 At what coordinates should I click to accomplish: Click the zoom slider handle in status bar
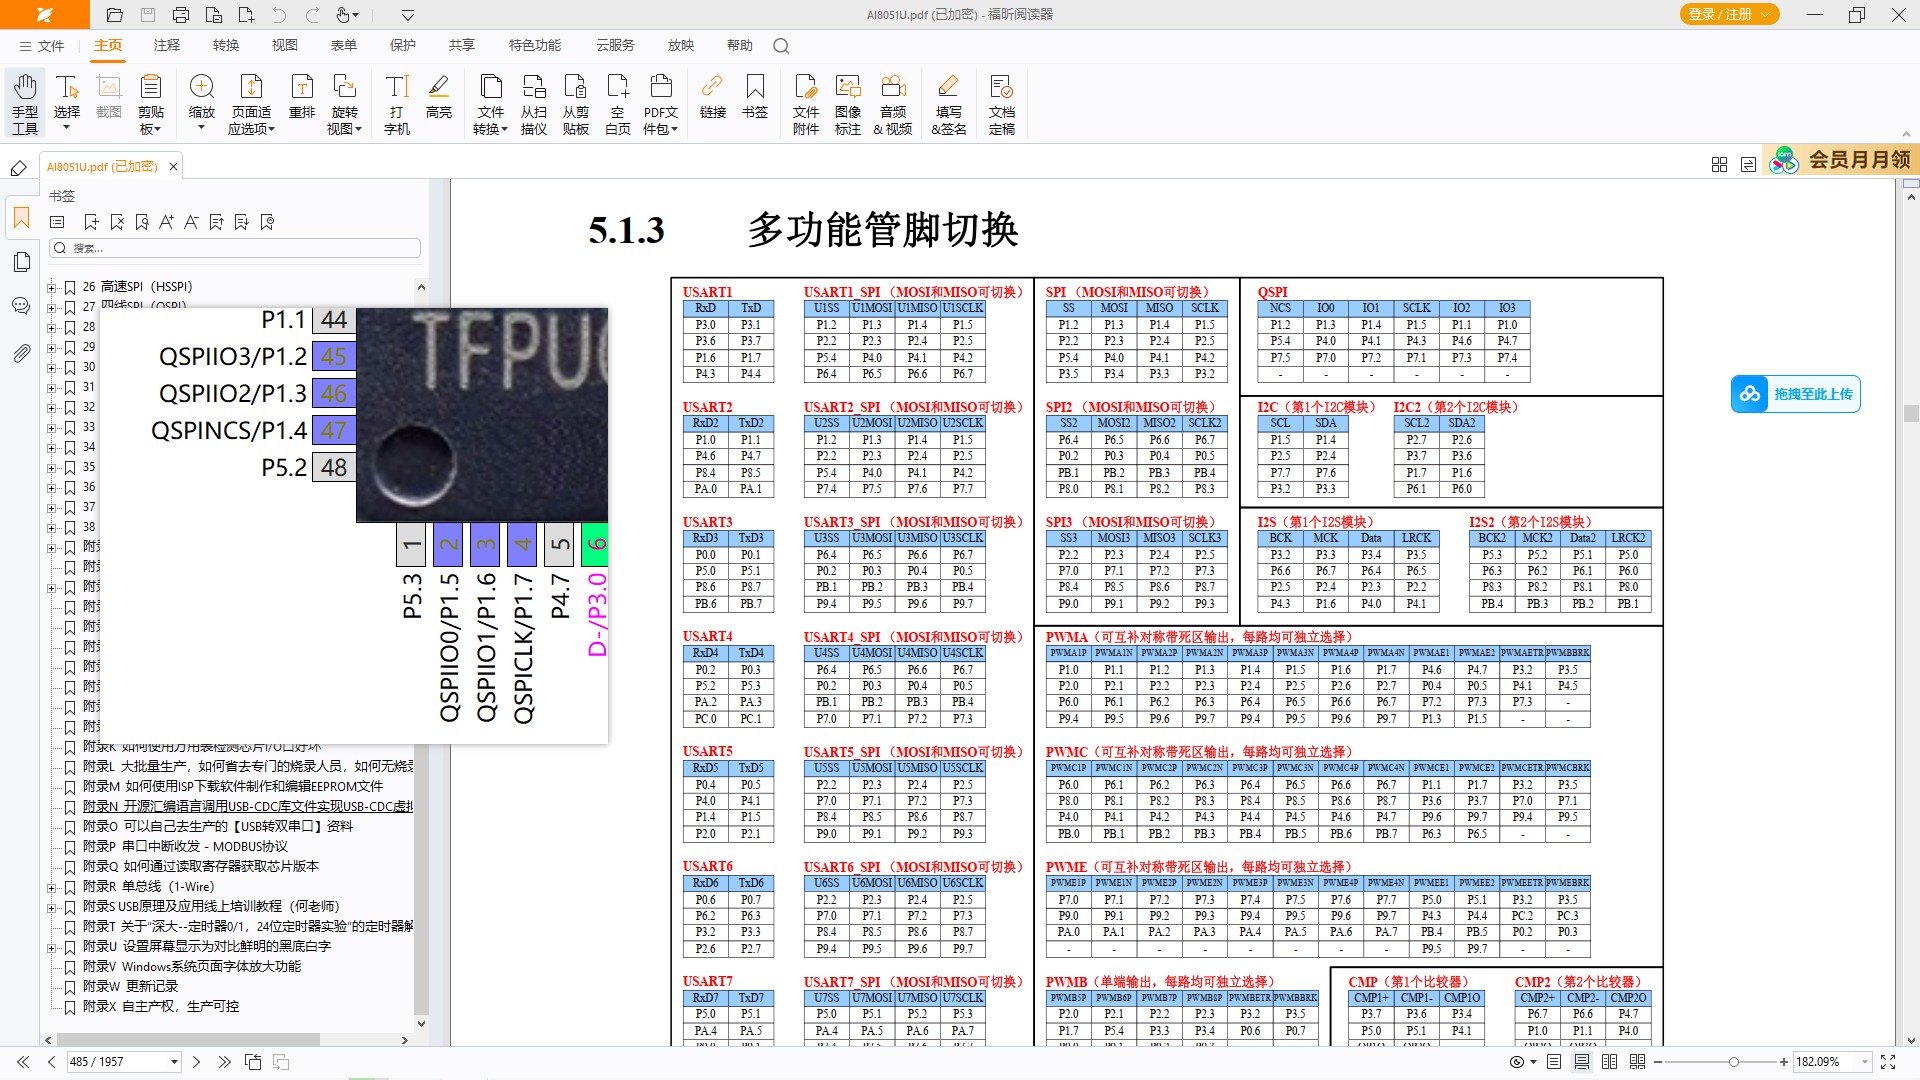[x=1734, y=1062]
